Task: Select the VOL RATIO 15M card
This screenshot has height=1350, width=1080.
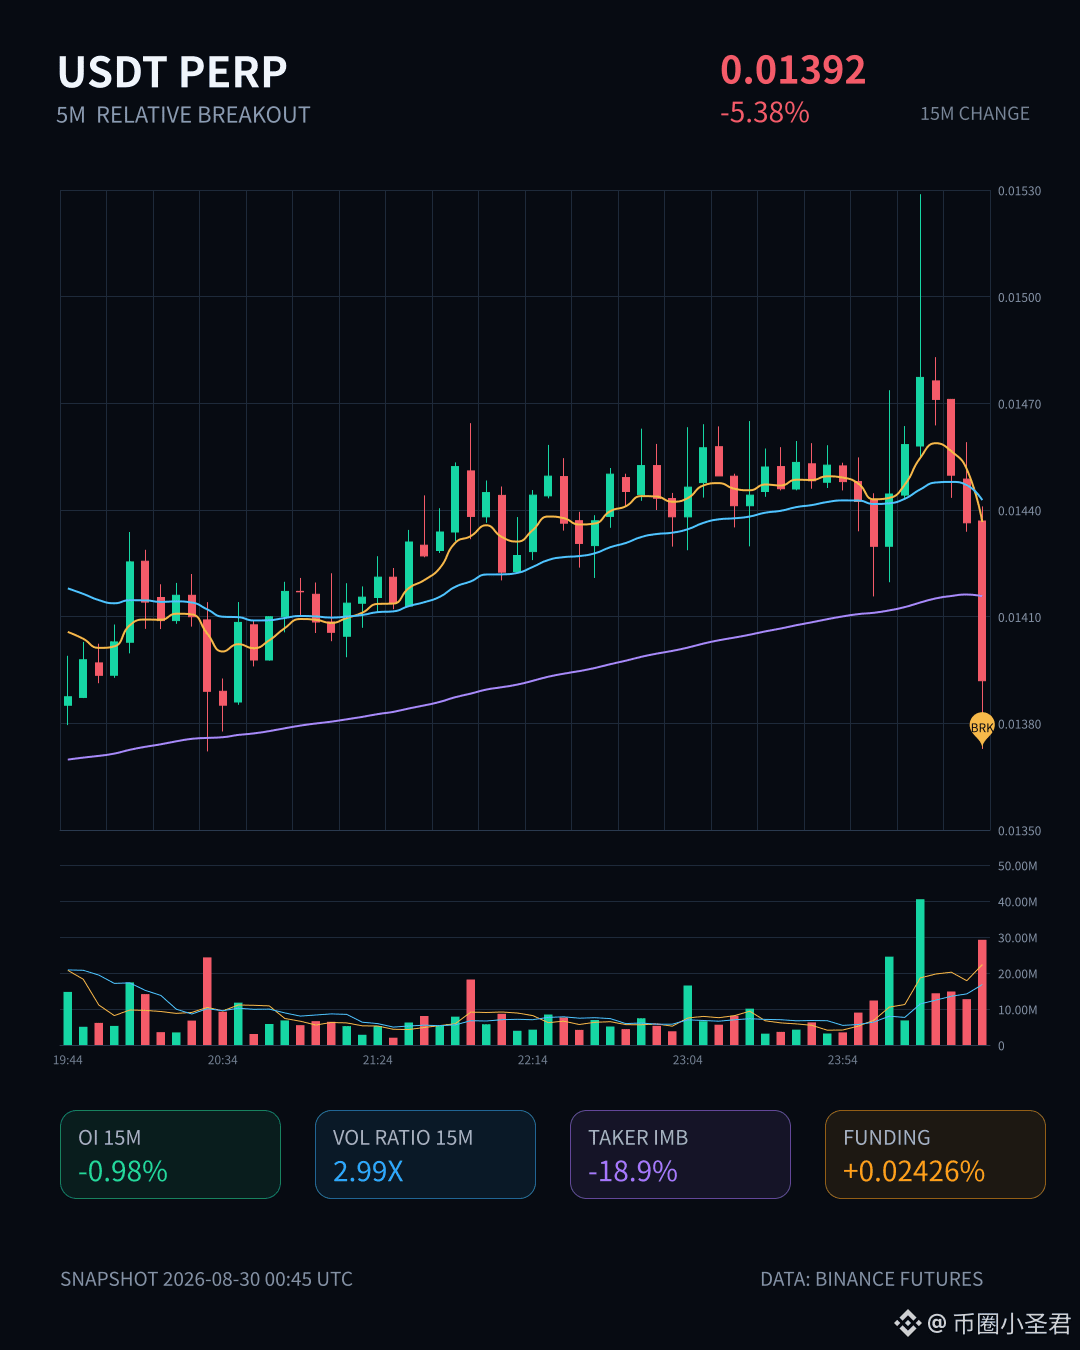Action: [x=425, y=1154]
